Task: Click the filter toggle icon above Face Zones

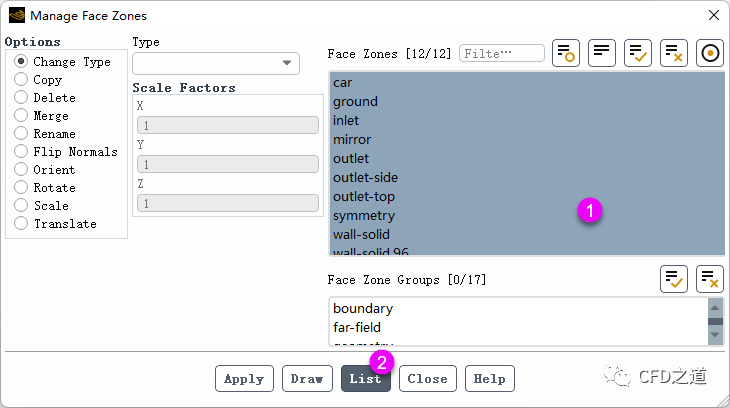Action: [x=566, y=53]
